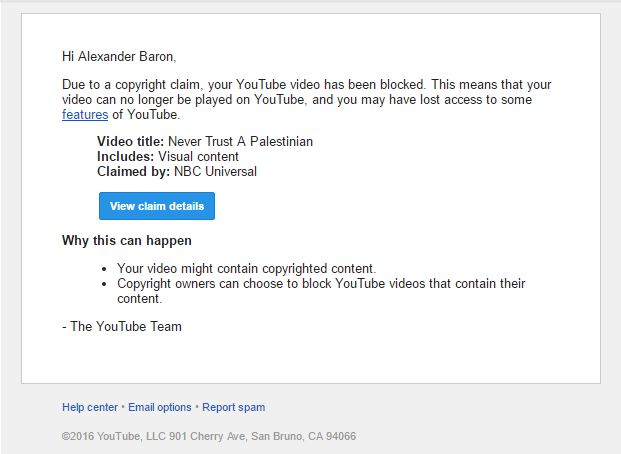Click the 'NBC Universal' claimant name
The width and height of the screenshot is (621, 454).
[215, 172]
